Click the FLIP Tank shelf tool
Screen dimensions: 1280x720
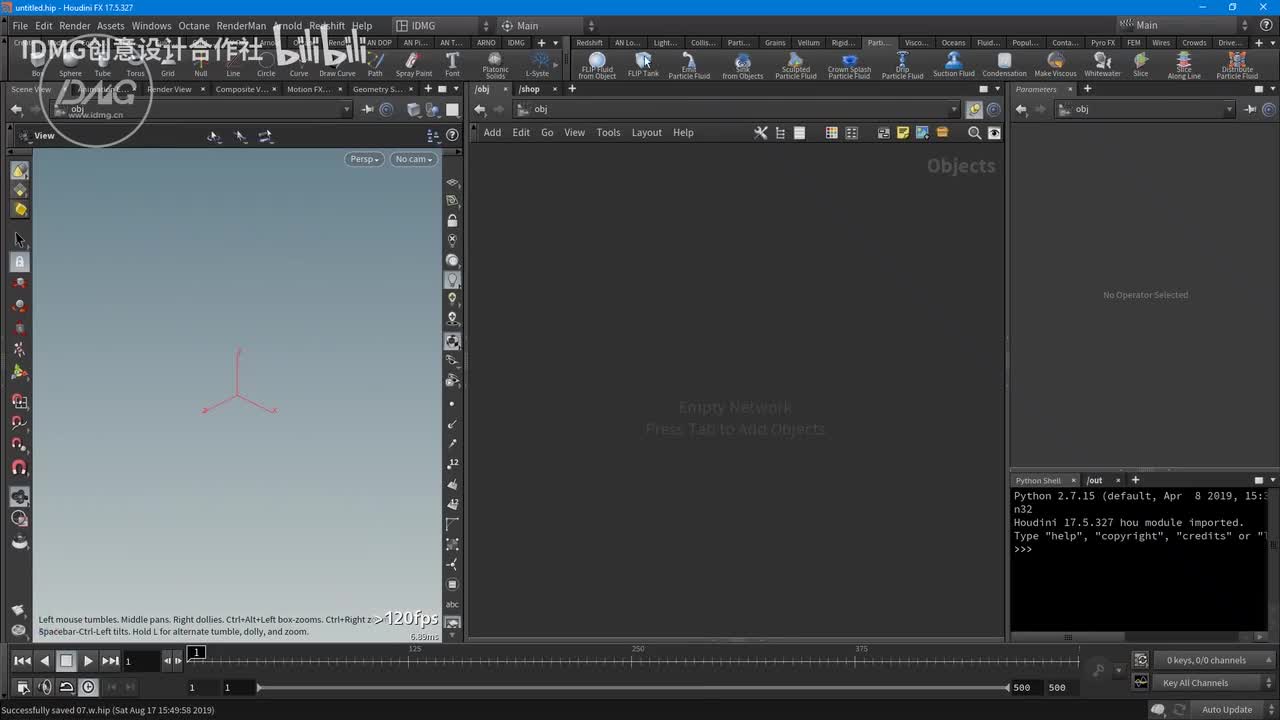643,65
